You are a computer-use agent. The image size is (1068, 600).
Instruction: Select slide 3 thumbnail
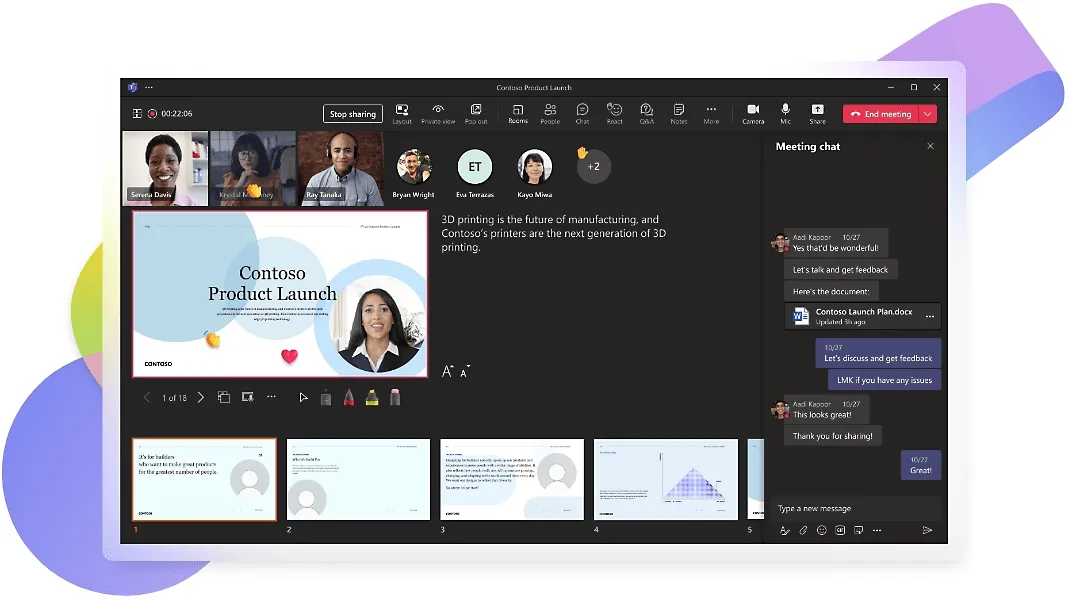(x=512, y=479)
